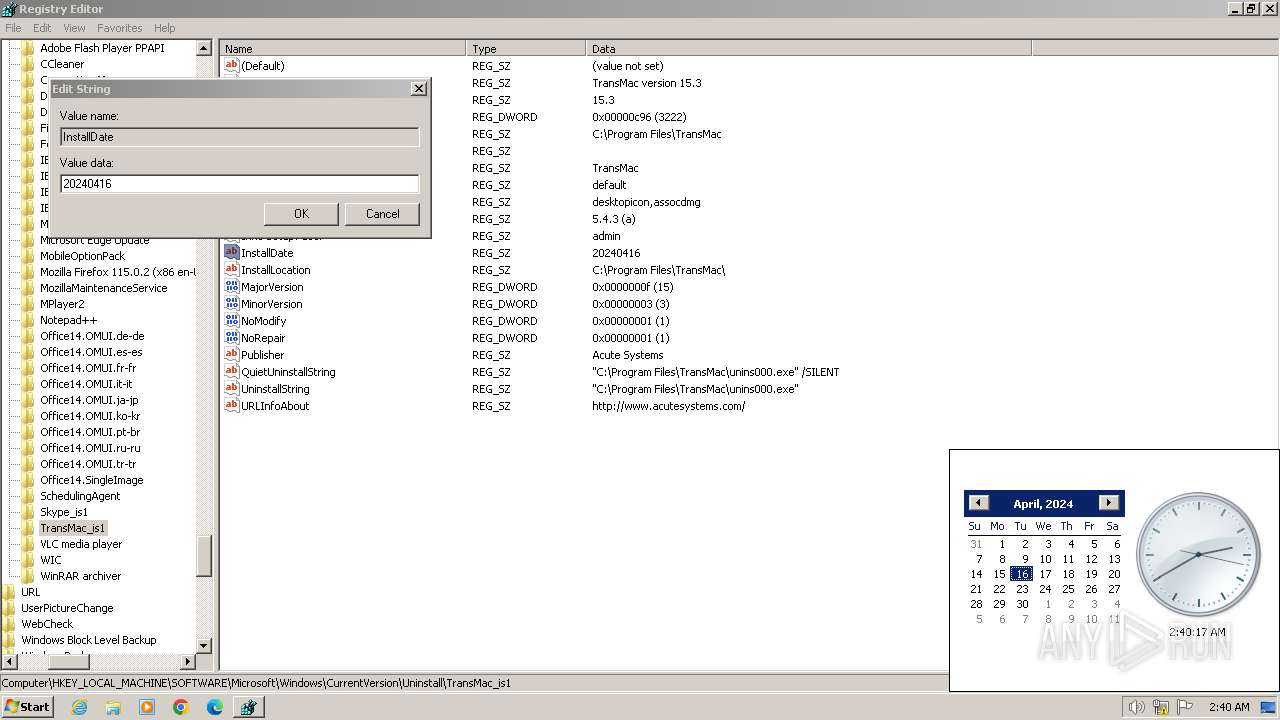Select the UserPictureChange key
This screenshot has width=1280, height=720.
[x=67, y=608]
